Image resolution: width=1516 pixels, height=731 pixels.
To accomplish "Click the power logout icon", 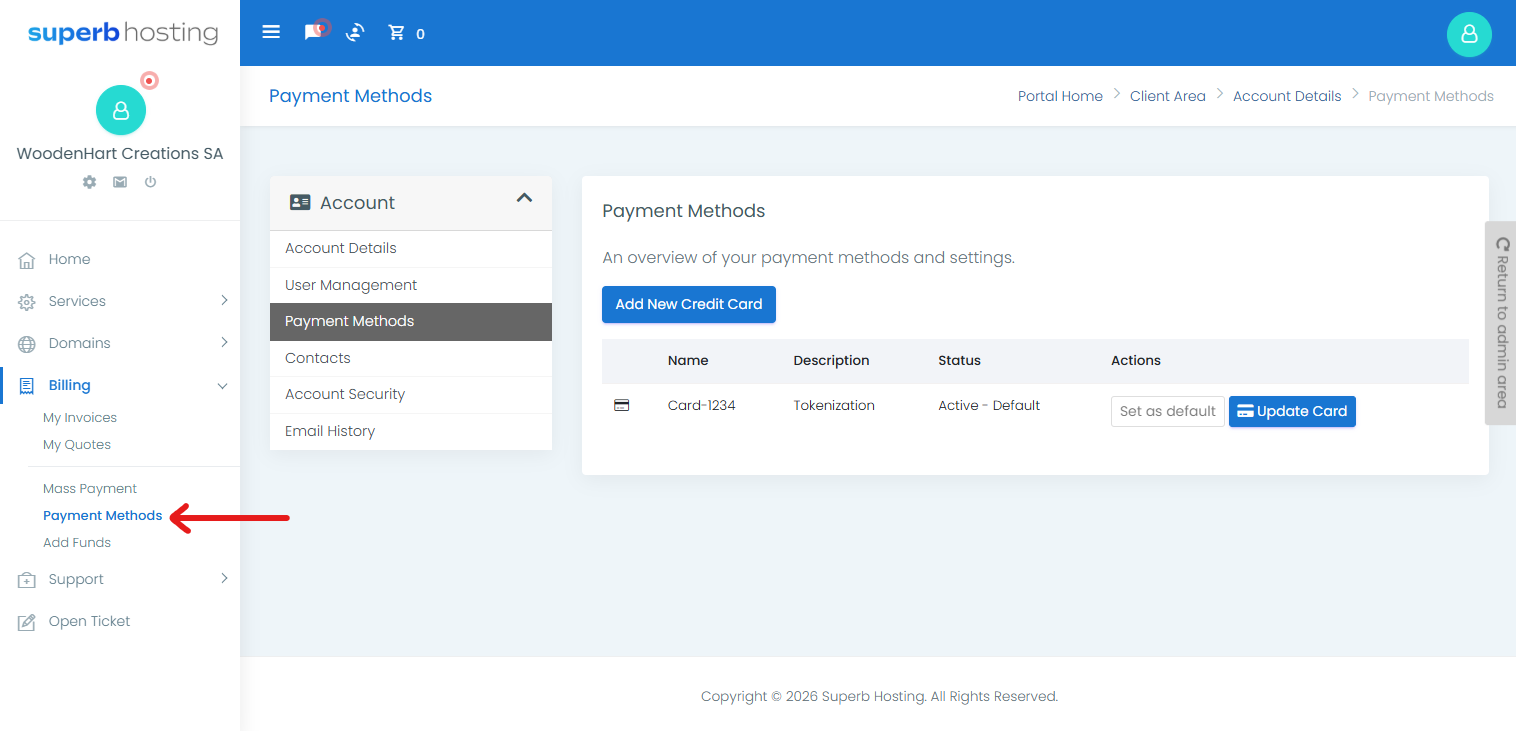I will 150,182.
